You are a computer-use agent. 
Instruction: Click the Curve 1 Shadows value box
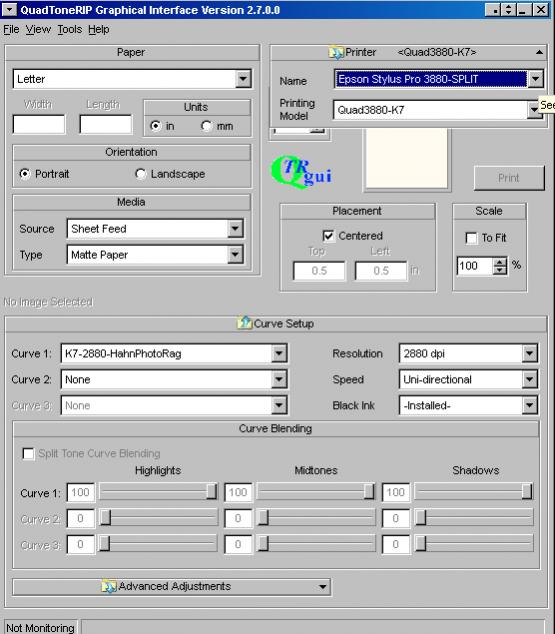396,492
